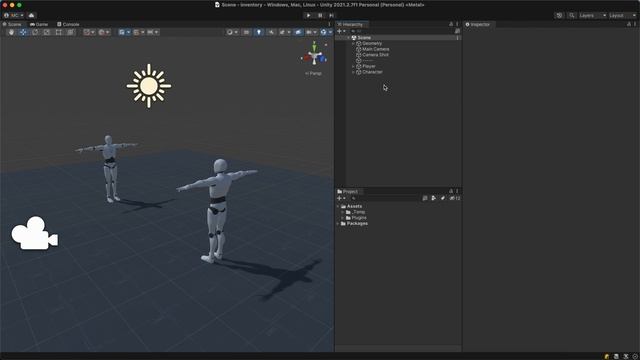Click the blue Z axis on orientation gizmo

[x=322, y=59]
